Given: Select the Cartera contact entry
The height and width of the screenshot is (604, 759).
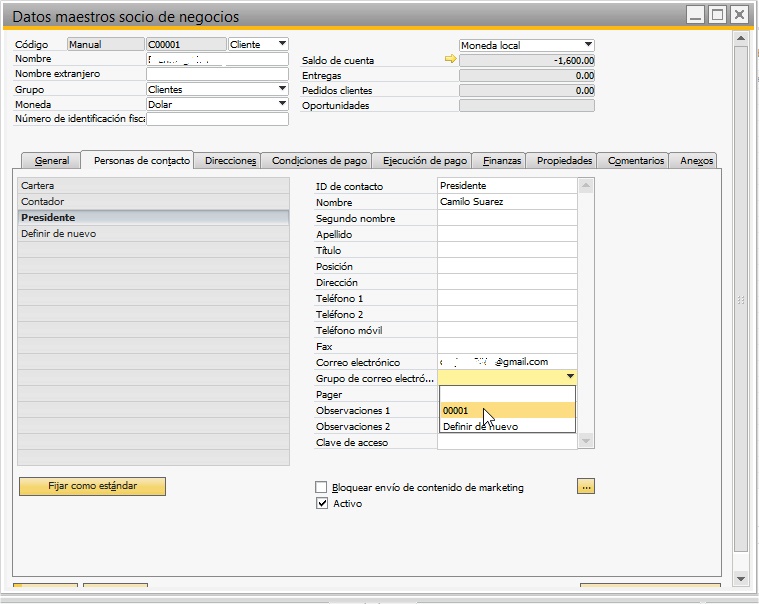Looking at the screenshot, I should pos(152,186).
